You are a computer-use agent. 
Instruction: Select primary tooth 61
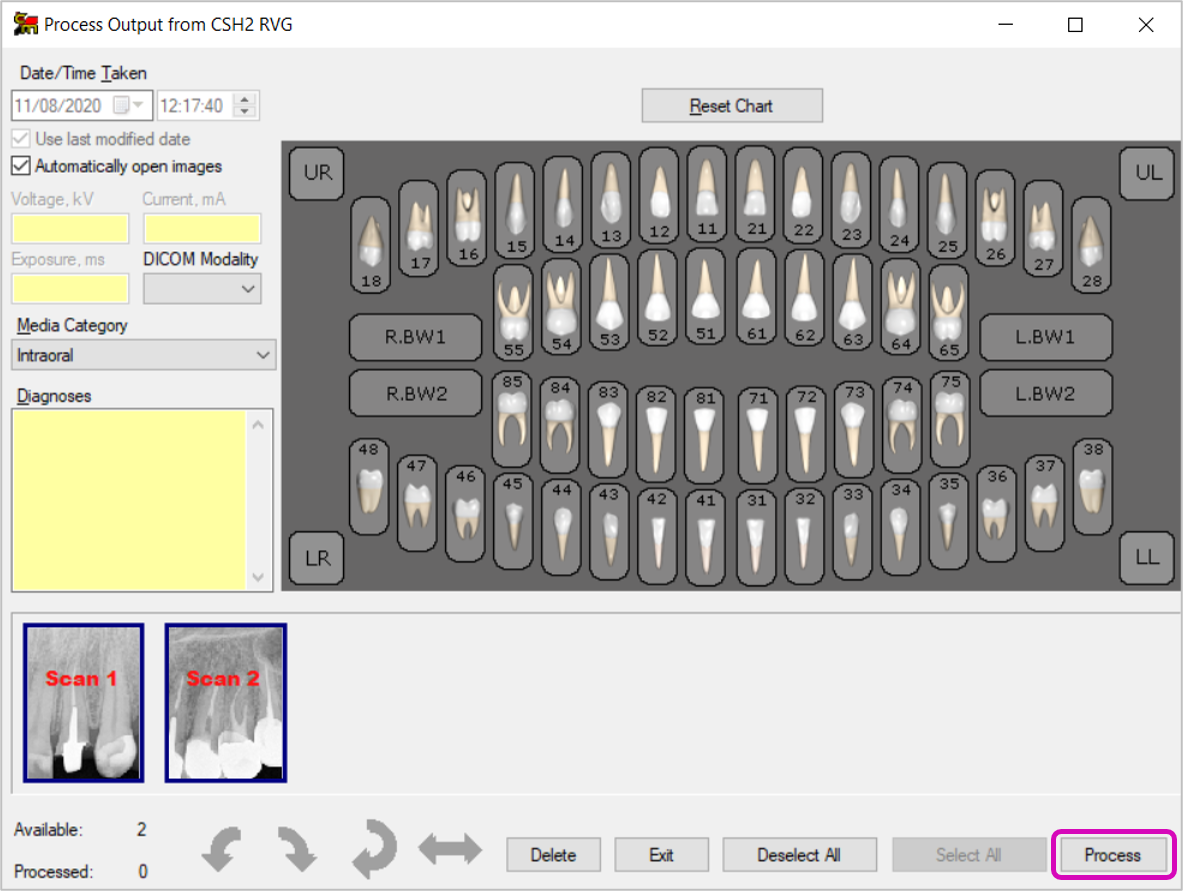756,297
